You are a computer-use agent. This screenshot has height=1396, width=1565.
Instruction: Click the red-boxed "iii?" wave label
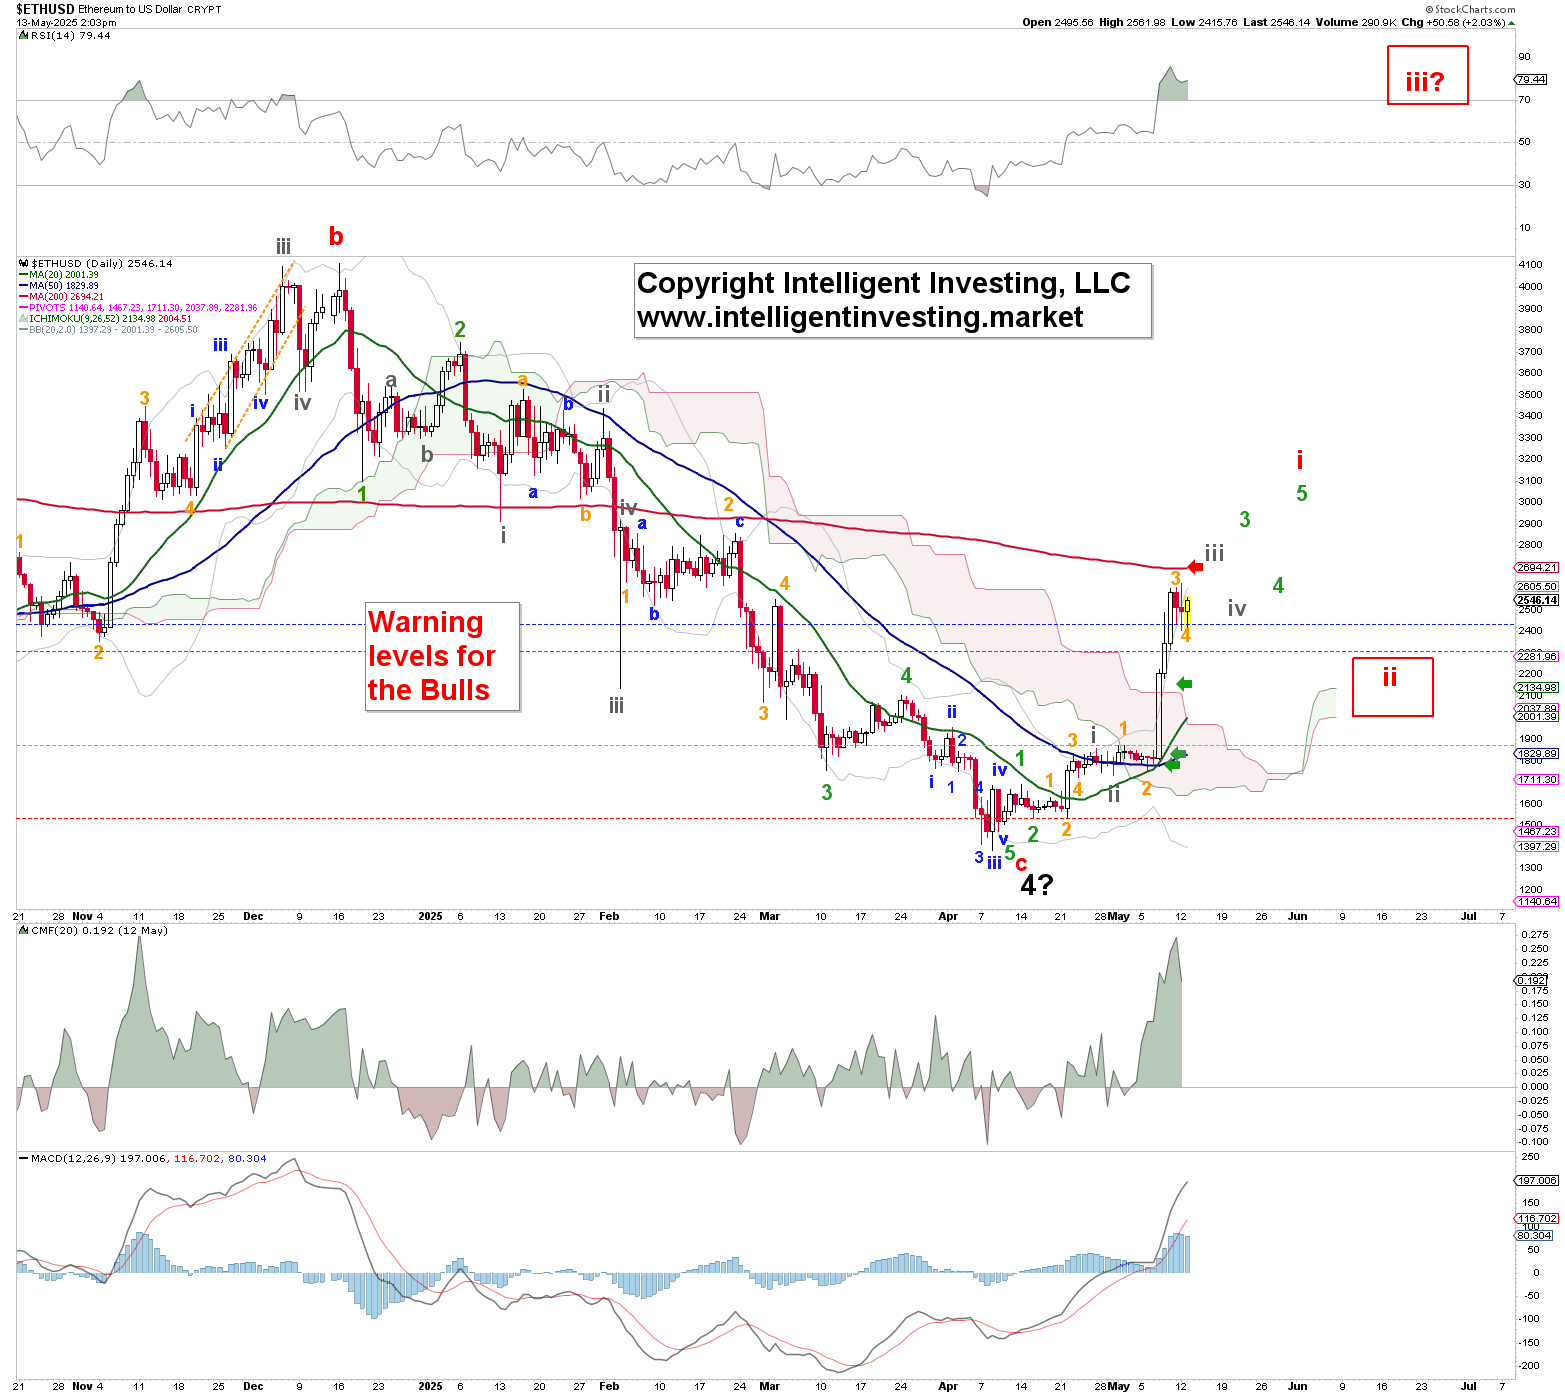tap(1427, 75)
